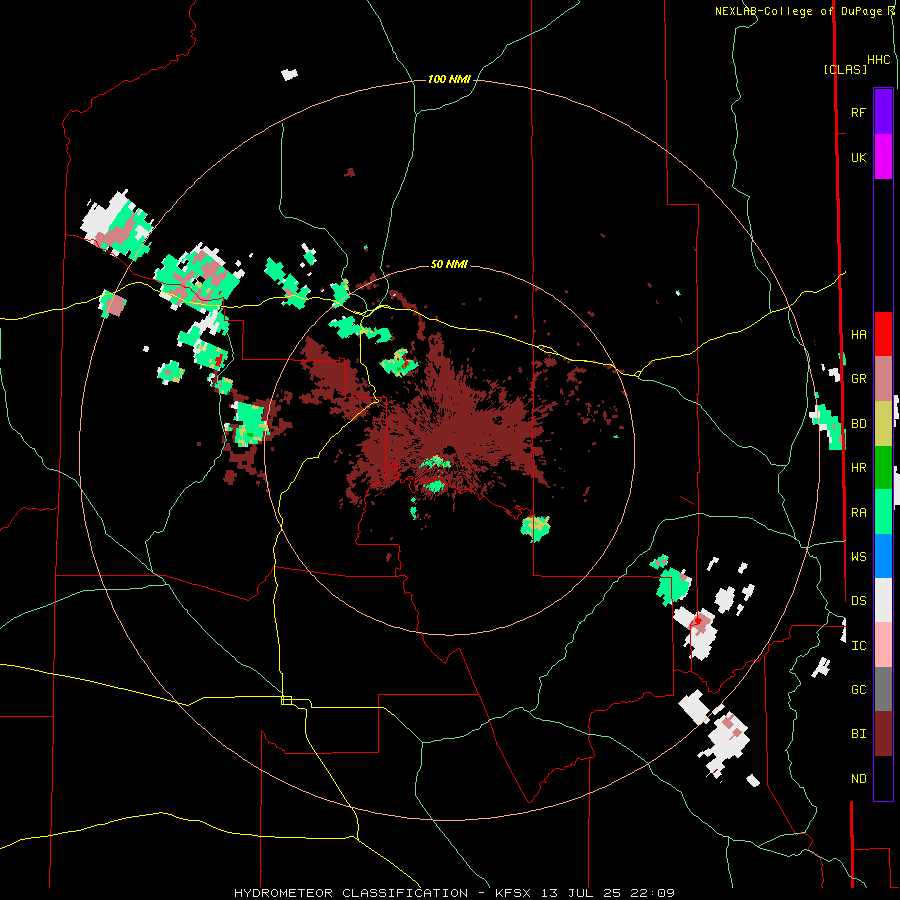This screenshot has height=900, width=900.
Task: Click the black radar site dot at center
Action: coord(448,450)
